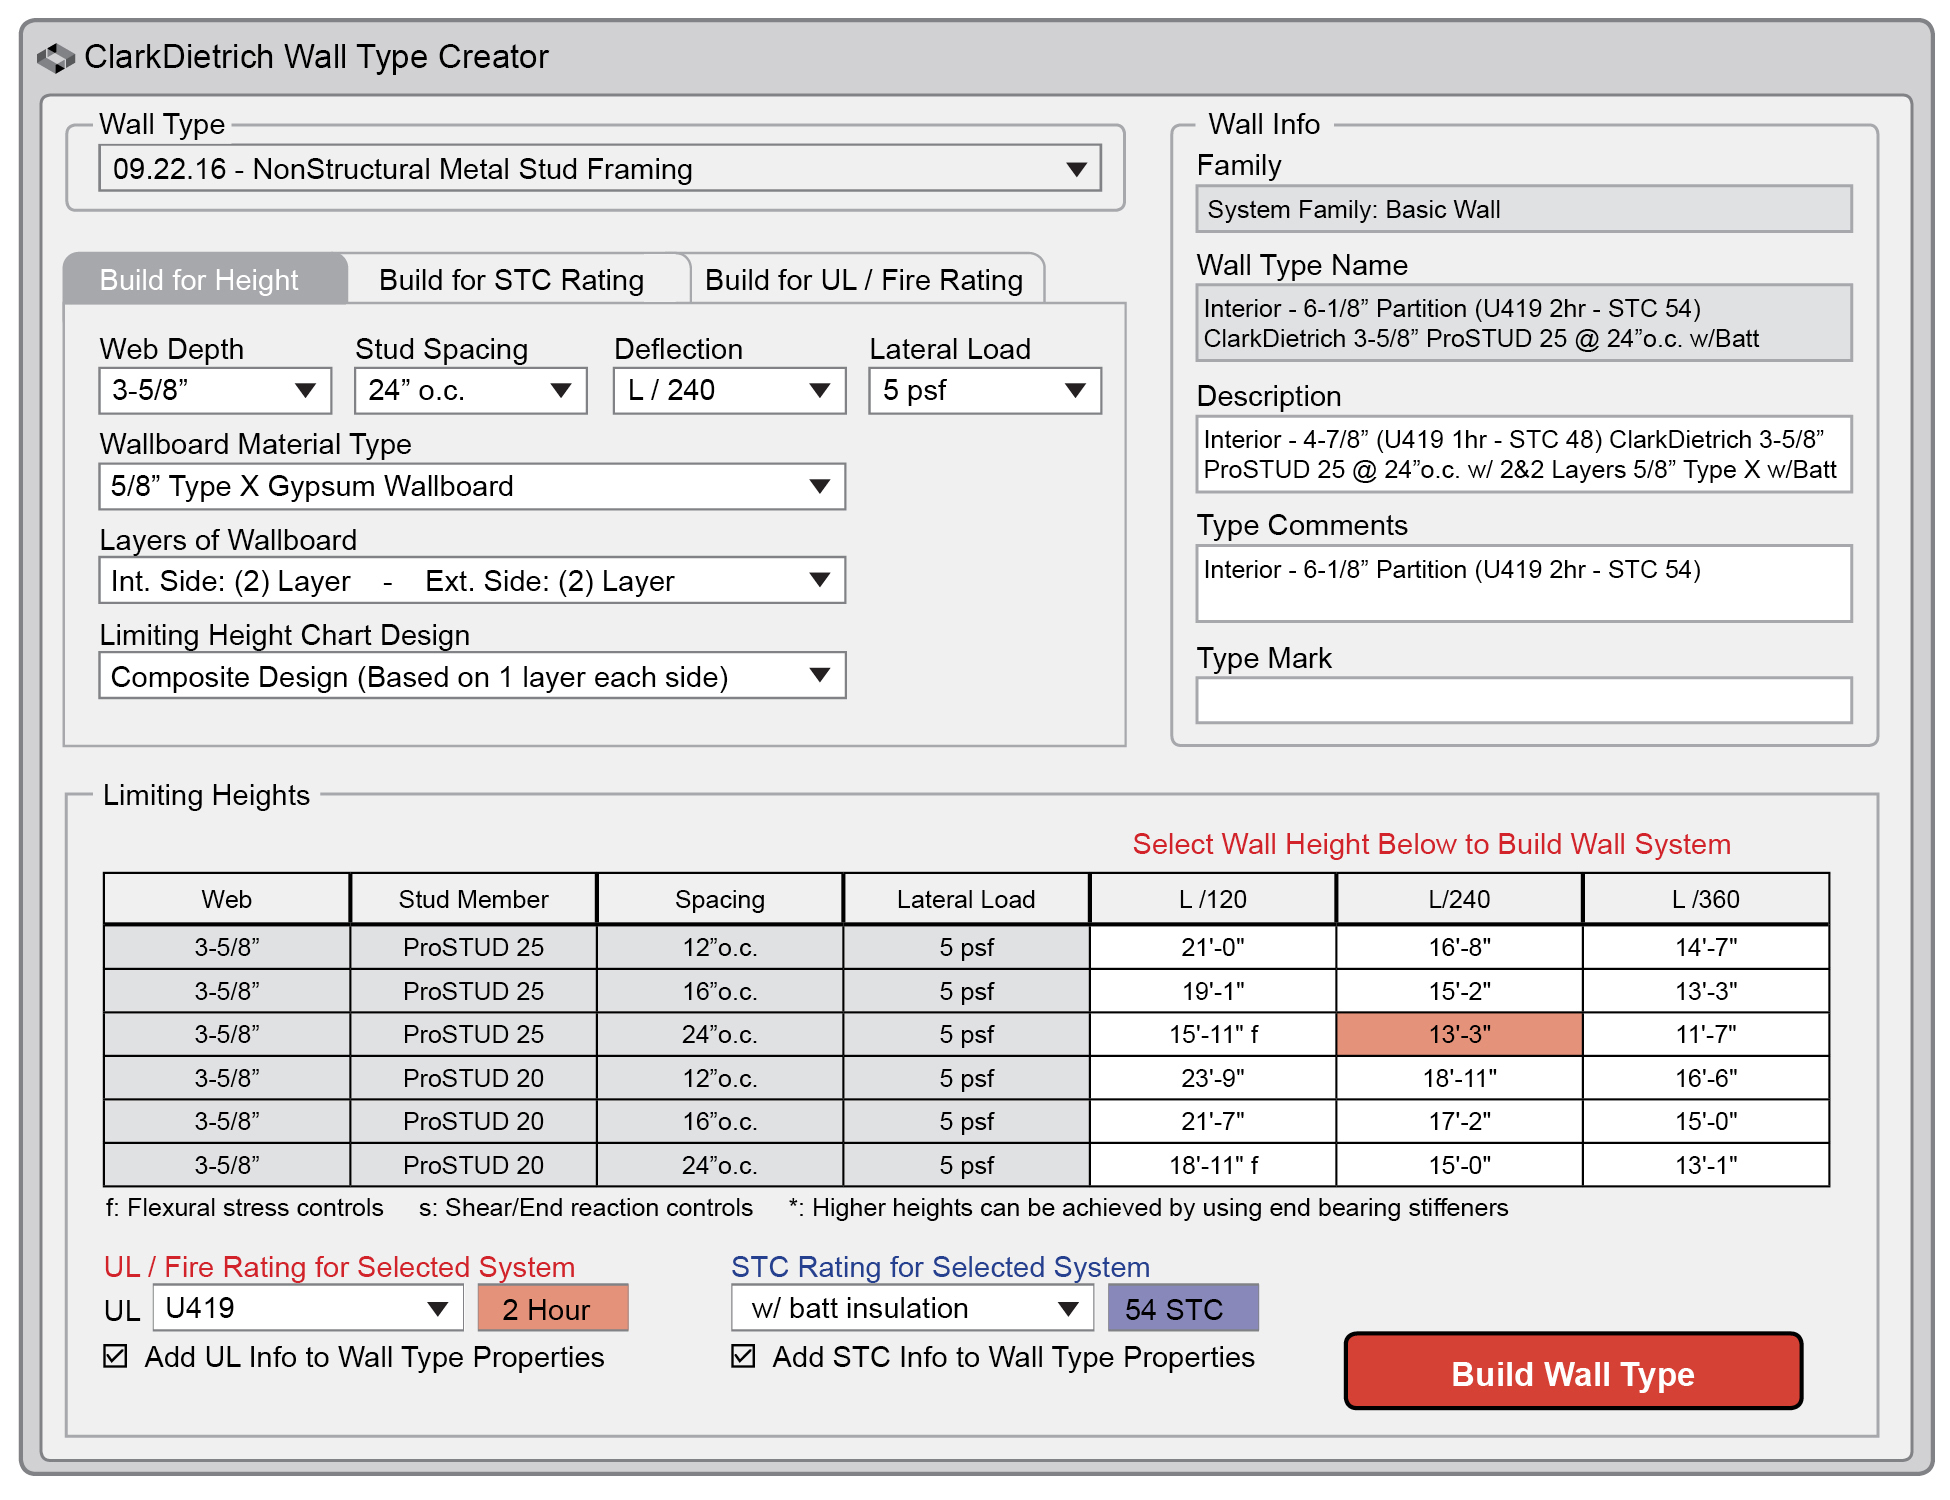Click the Description text field
The width and height of the screenshot is (1950, 1500).
coord(1524,454)
